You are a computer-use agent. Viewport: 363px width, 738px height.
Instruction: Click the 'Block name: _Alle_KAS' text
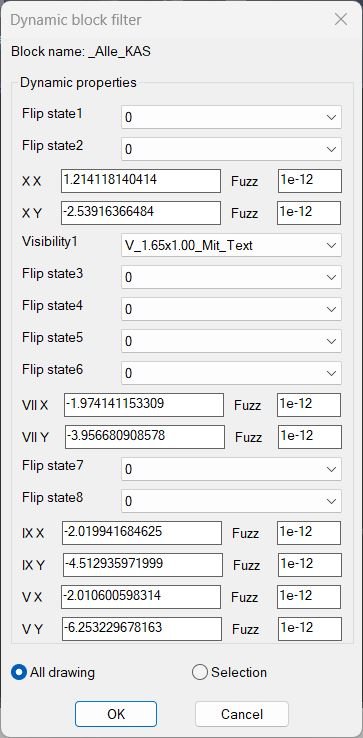coord(81,51)
